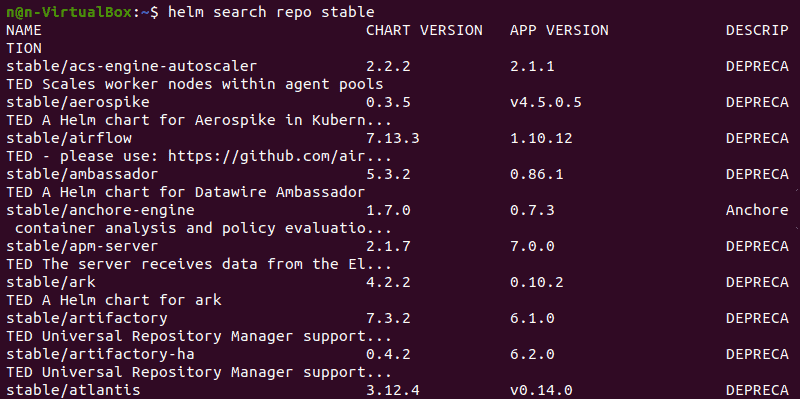Click the stable/apm-server chart name

[x=82, y=247]
